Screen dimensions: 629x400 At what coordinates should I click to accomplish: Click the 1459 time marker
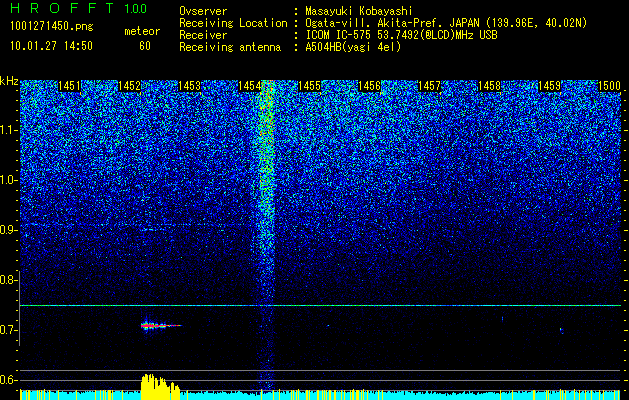point(549,86)
